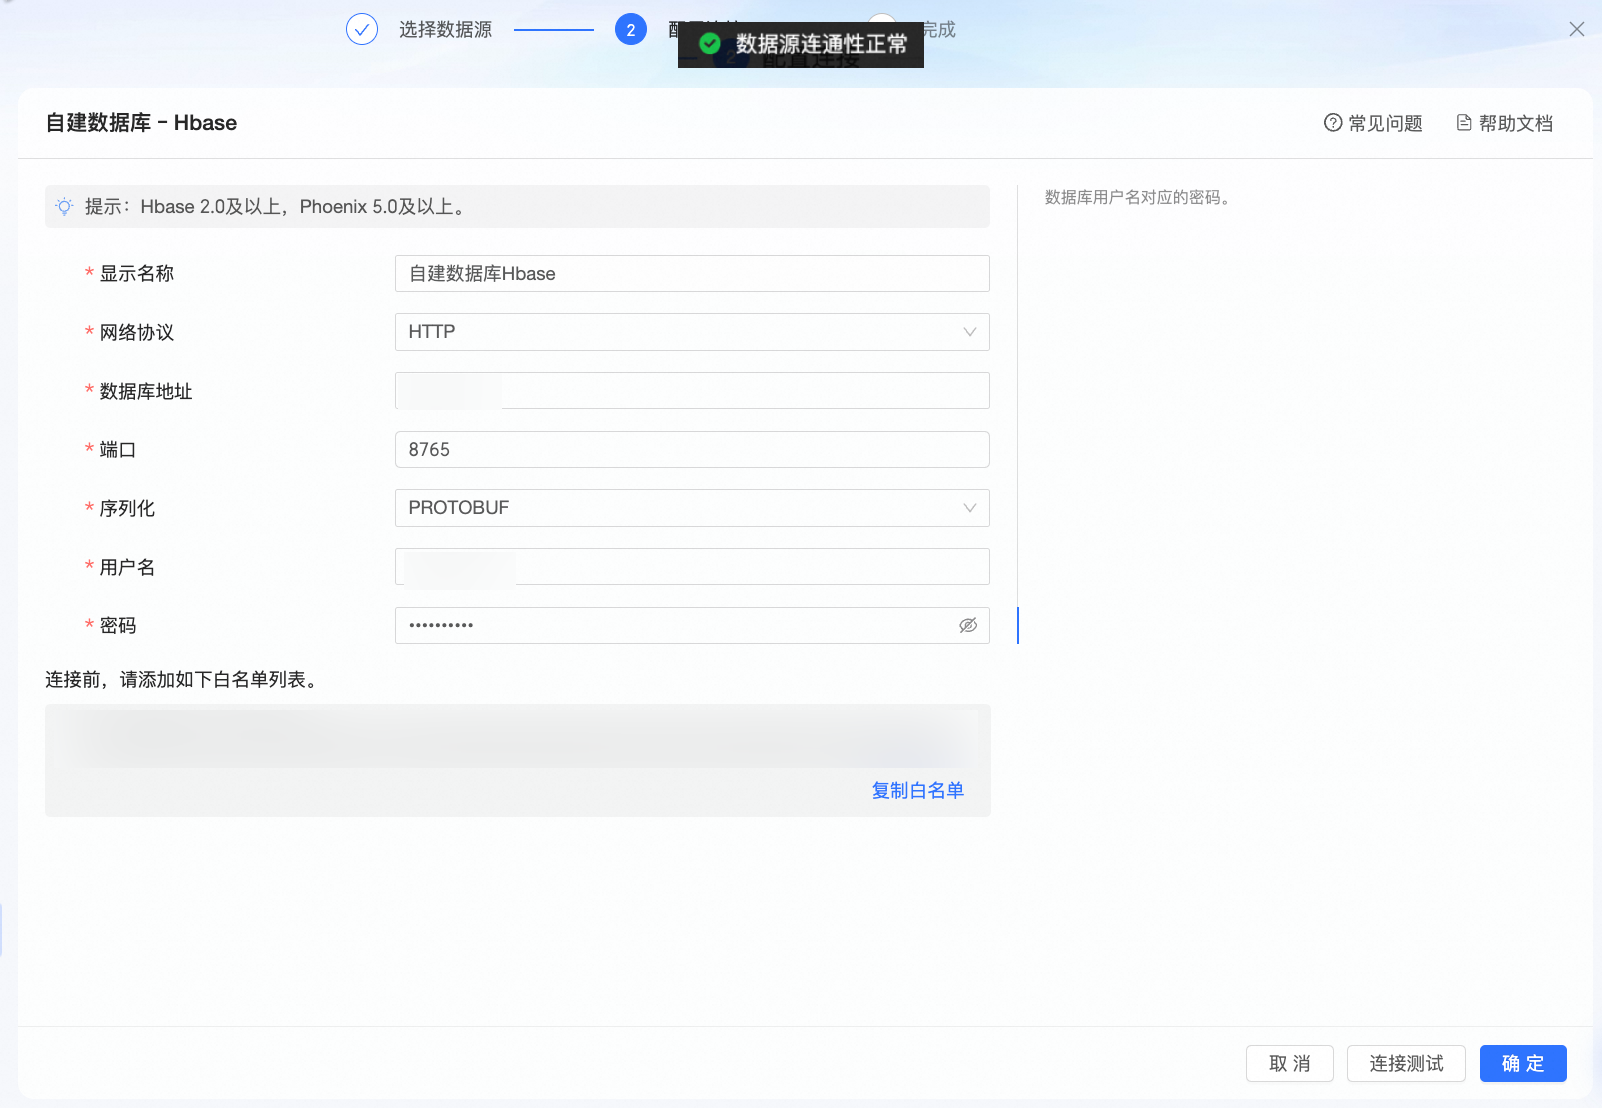Copy whitelist via 复制白名单 link

pyautogui.click(x=917, y=791)
